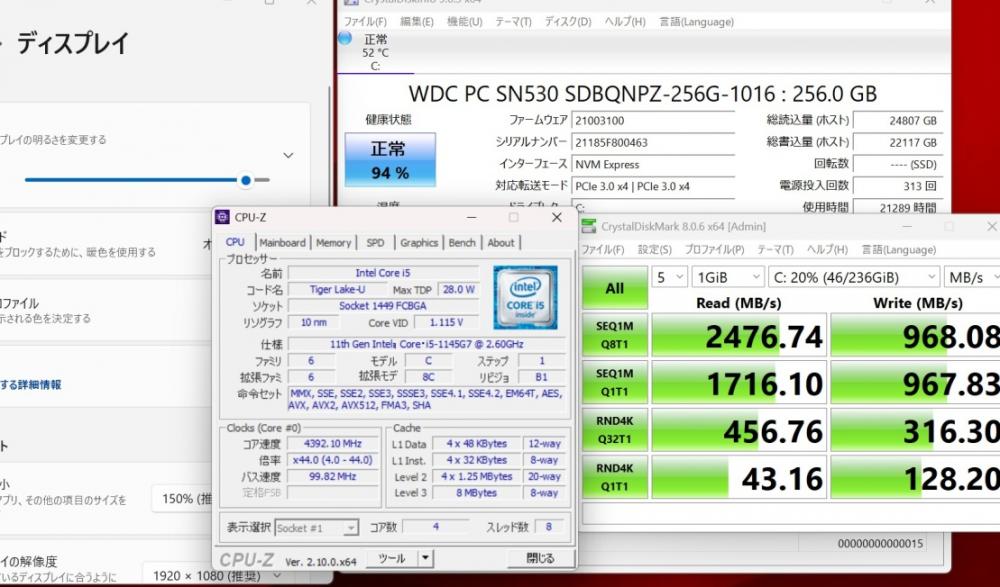Click the total host writes 22117 GB
1000x587 pixels.
tap(898, 142)
